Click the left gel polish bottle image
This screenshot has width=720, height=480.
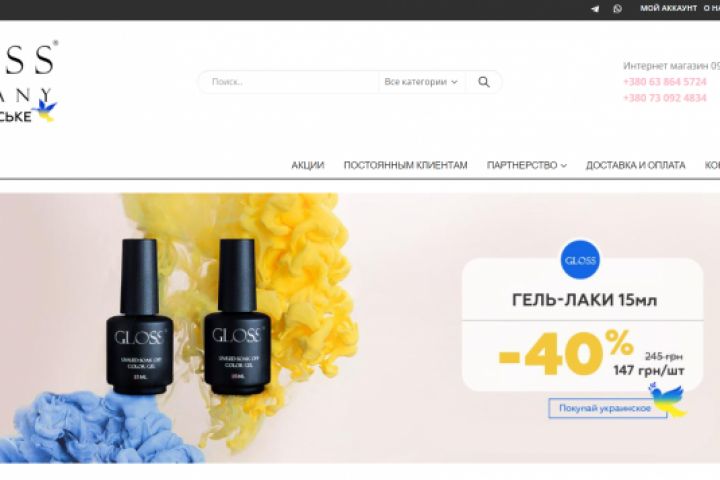coord(140,316)
